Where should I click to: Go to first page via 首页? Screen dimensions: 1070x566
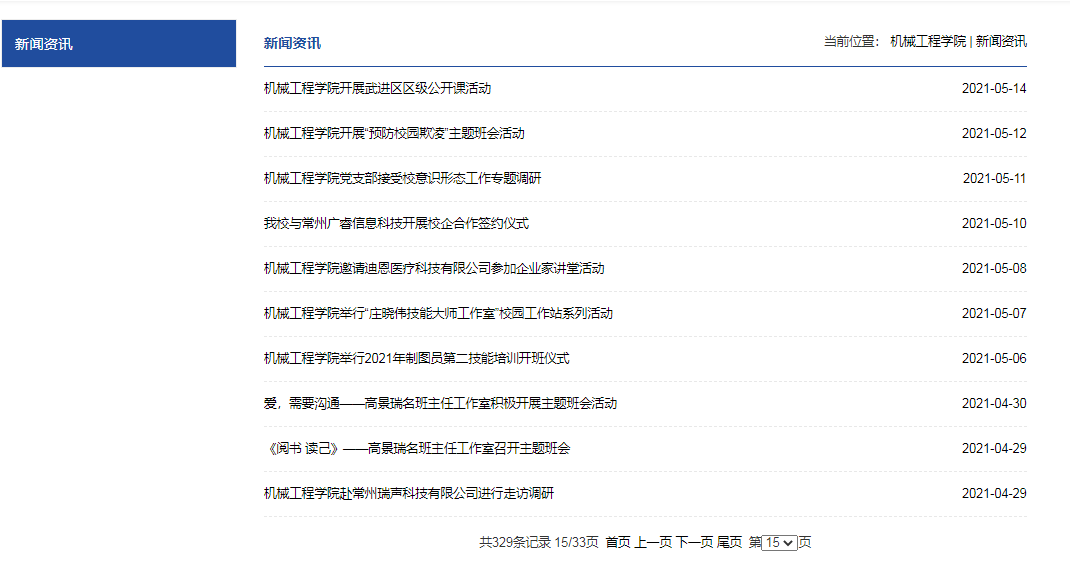point(618,542)
